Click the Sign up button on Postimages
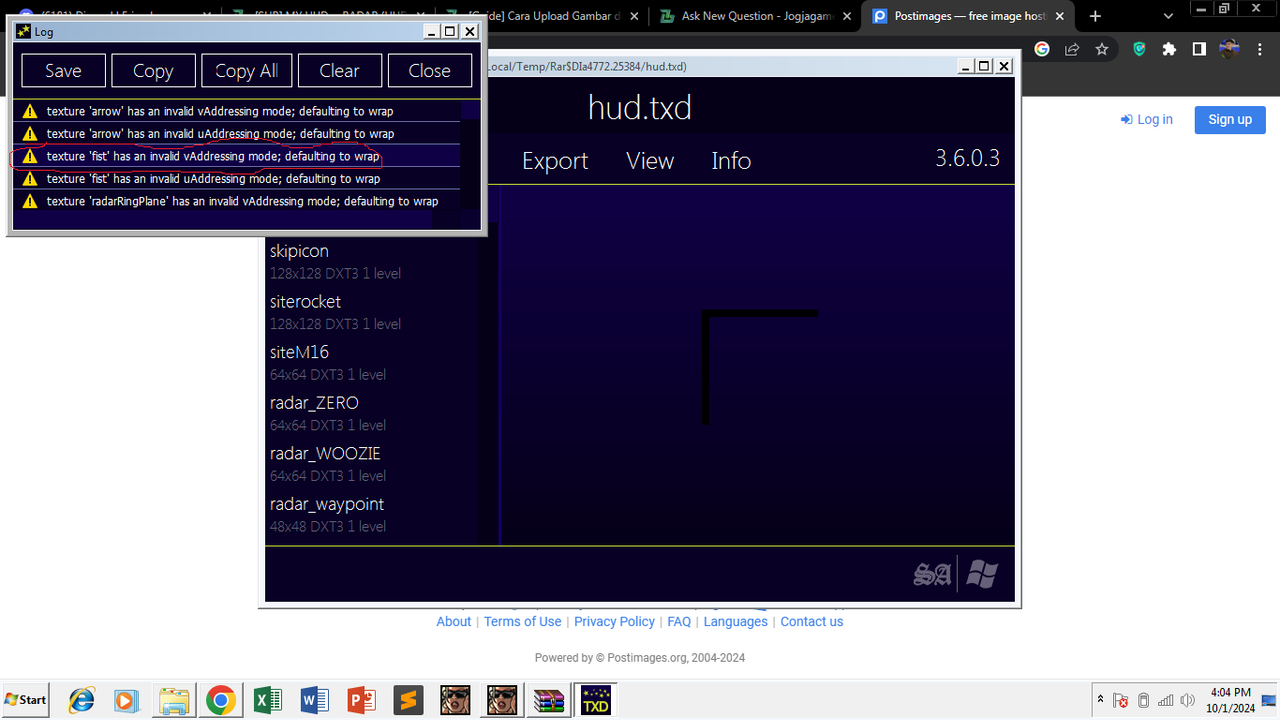 pos(1229,119)
